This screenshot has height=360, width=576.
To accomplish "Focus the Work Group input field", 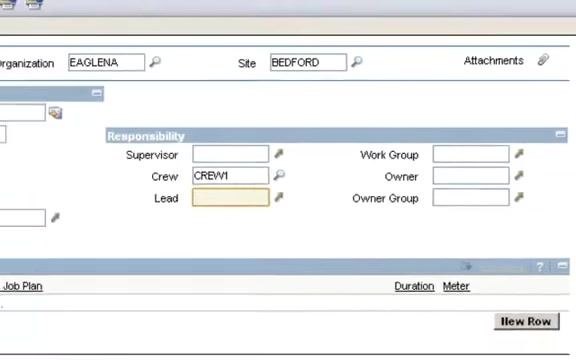I will 471,154.
